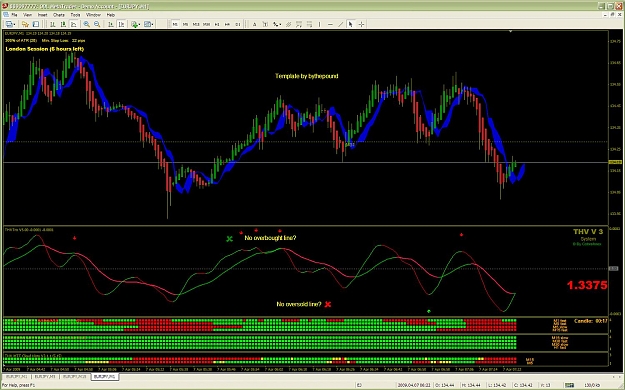Click the 'THV V 3' system label

(x=588, y=232)
